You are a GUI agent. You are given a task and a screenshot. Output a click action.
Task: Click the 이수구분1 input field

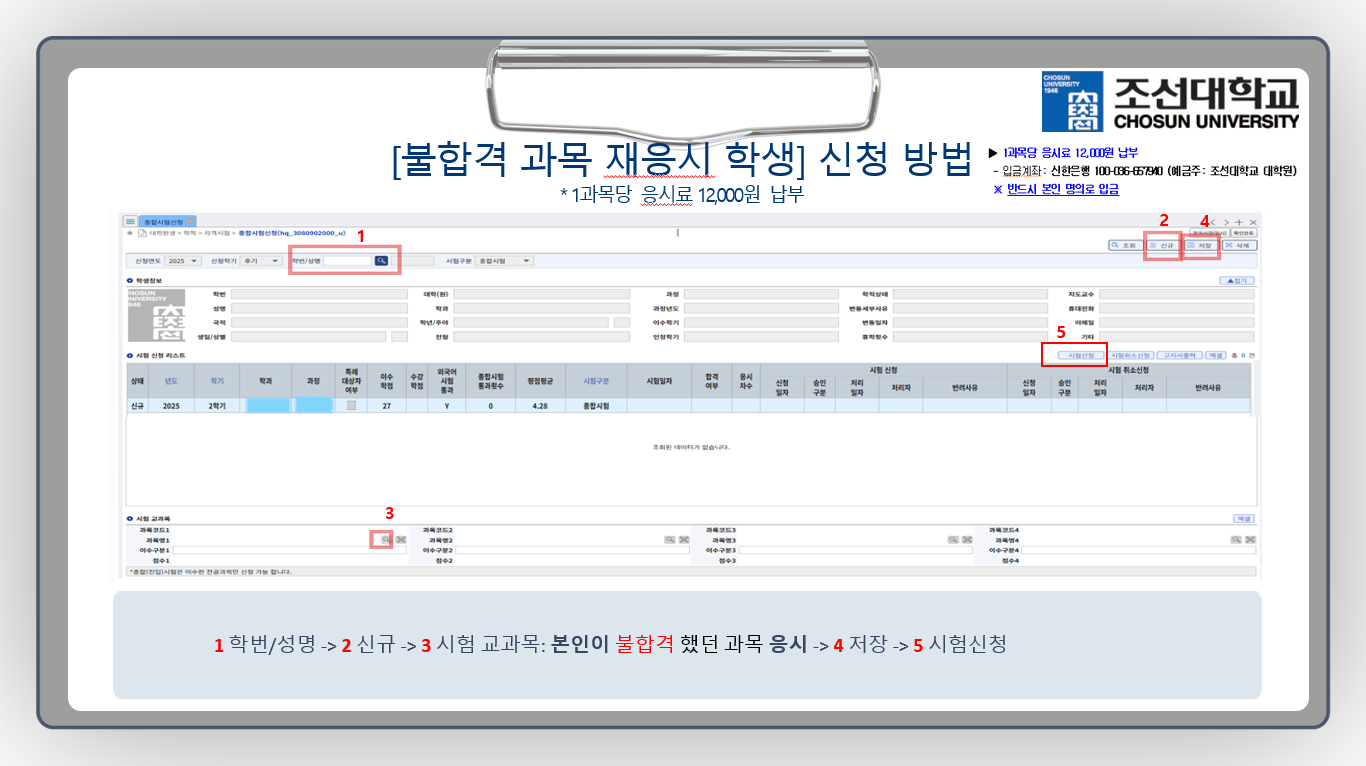pyautogui.click(x=290, y=550)
